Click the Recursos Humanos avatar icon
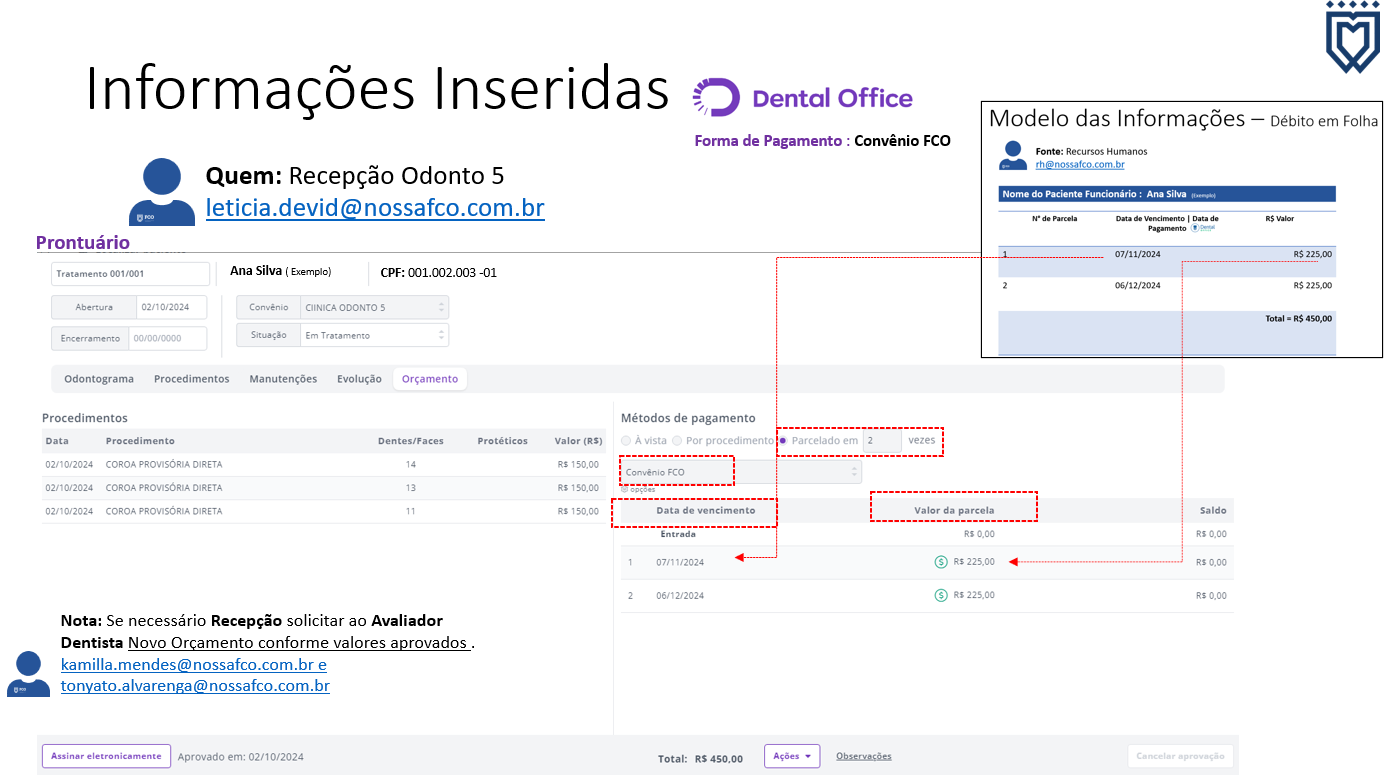Viewport: 1390px width, 775px height. point(1013,156)
